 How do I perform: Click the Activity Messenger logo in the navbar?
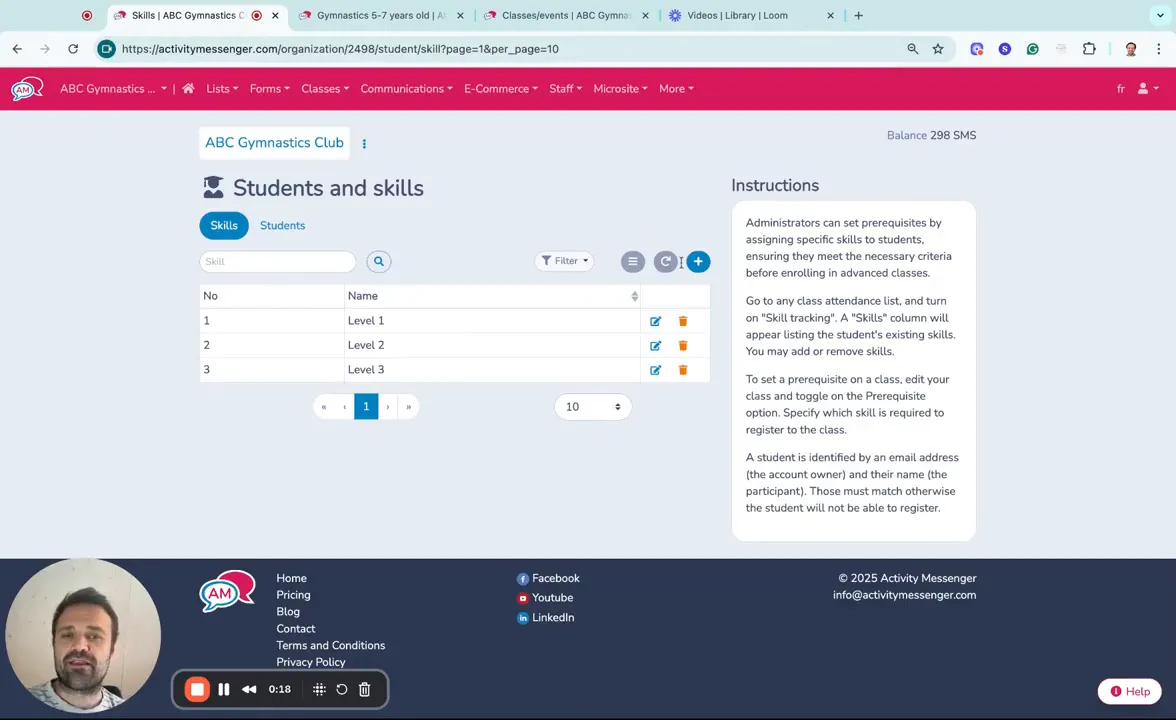26,89
